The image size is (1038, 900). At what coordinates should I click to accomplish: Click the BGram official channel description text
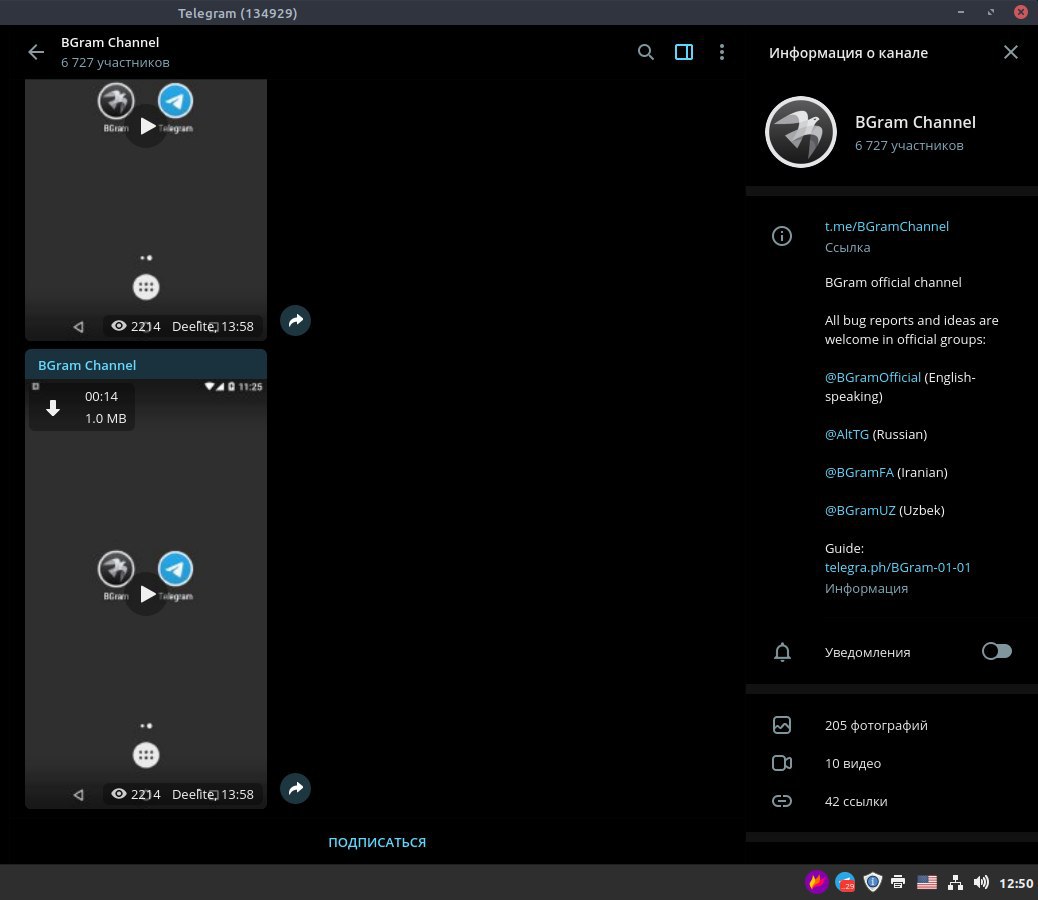pos(893,282)
